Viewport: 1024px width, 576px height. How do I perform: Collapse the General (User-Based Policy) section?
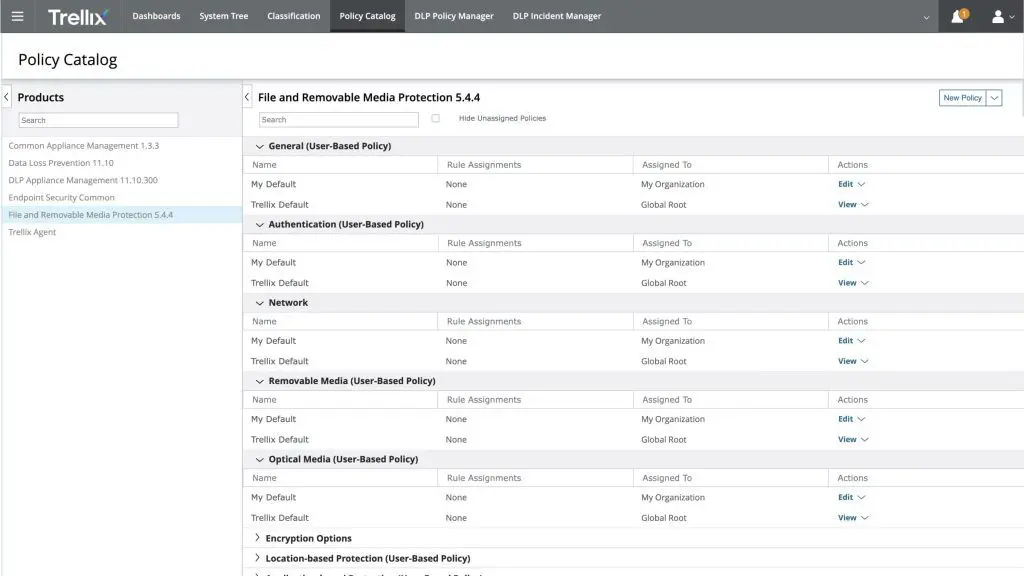coord(260,146)
